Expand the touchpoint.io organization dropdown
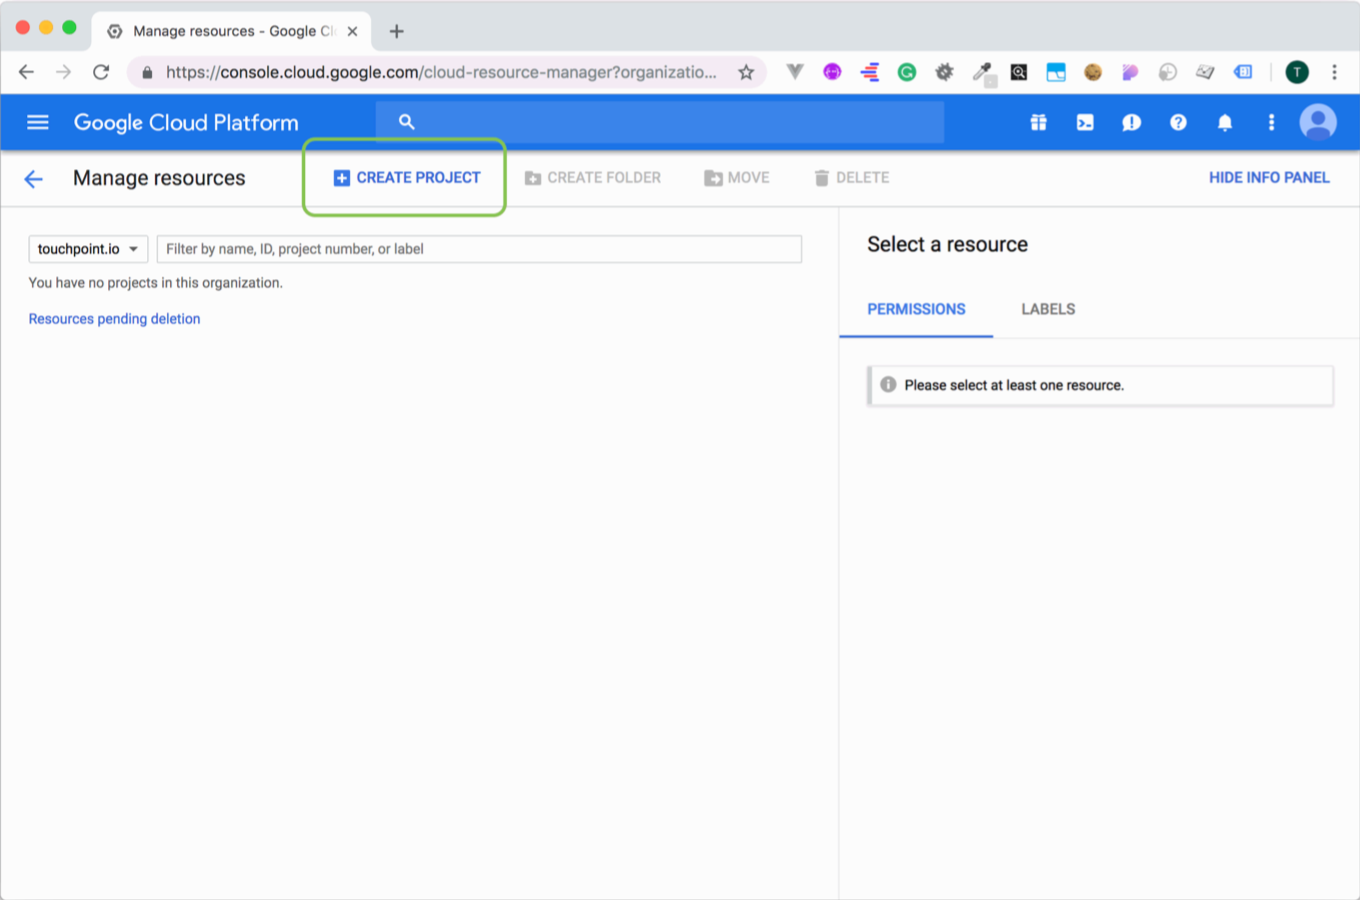 [x=88, y=249]
